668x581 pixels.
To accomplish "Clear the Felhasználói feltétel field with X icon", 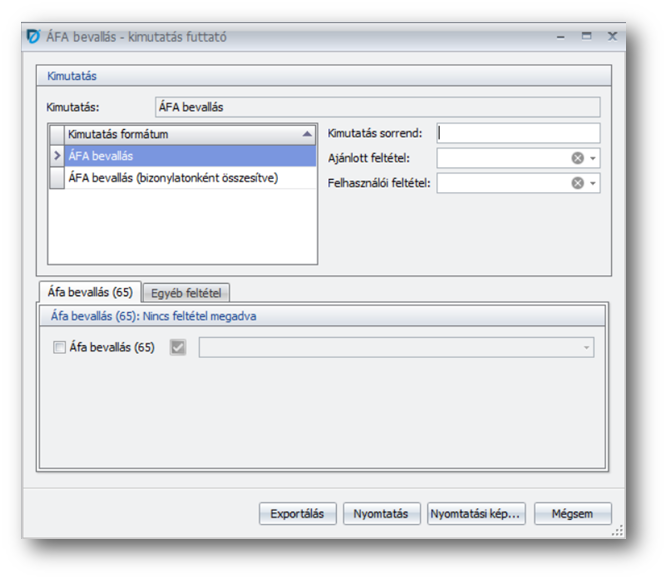I will pos(577,183).
